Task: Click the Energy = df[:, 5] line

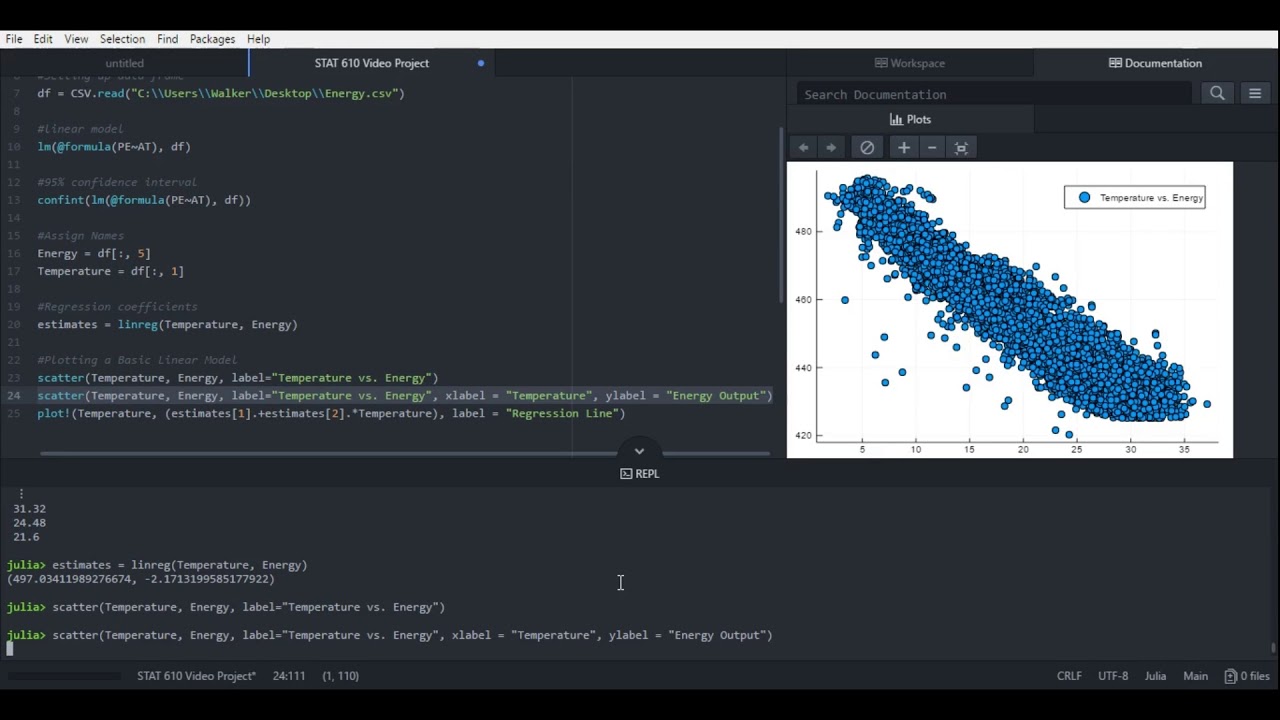Action: point(94,254)
